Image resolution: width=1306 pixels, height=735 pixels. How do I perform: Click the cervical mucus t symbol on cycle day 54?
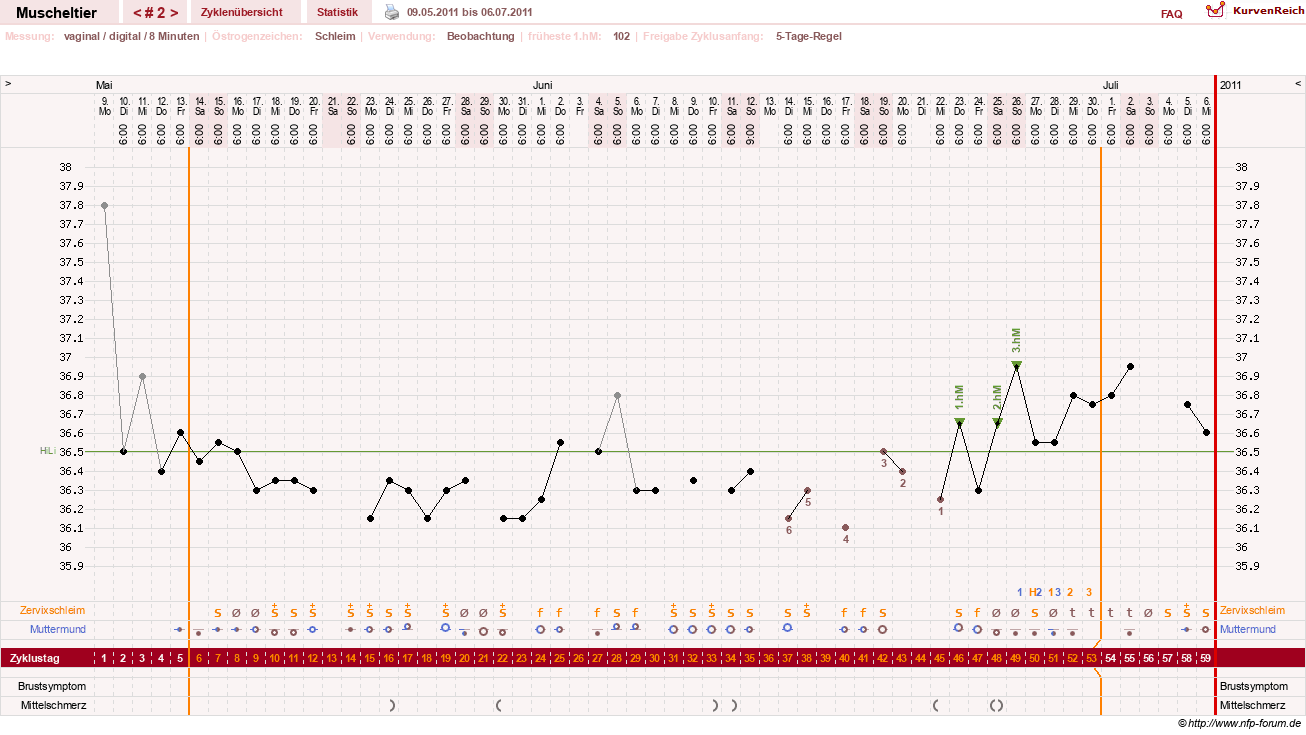(1111, 612)
